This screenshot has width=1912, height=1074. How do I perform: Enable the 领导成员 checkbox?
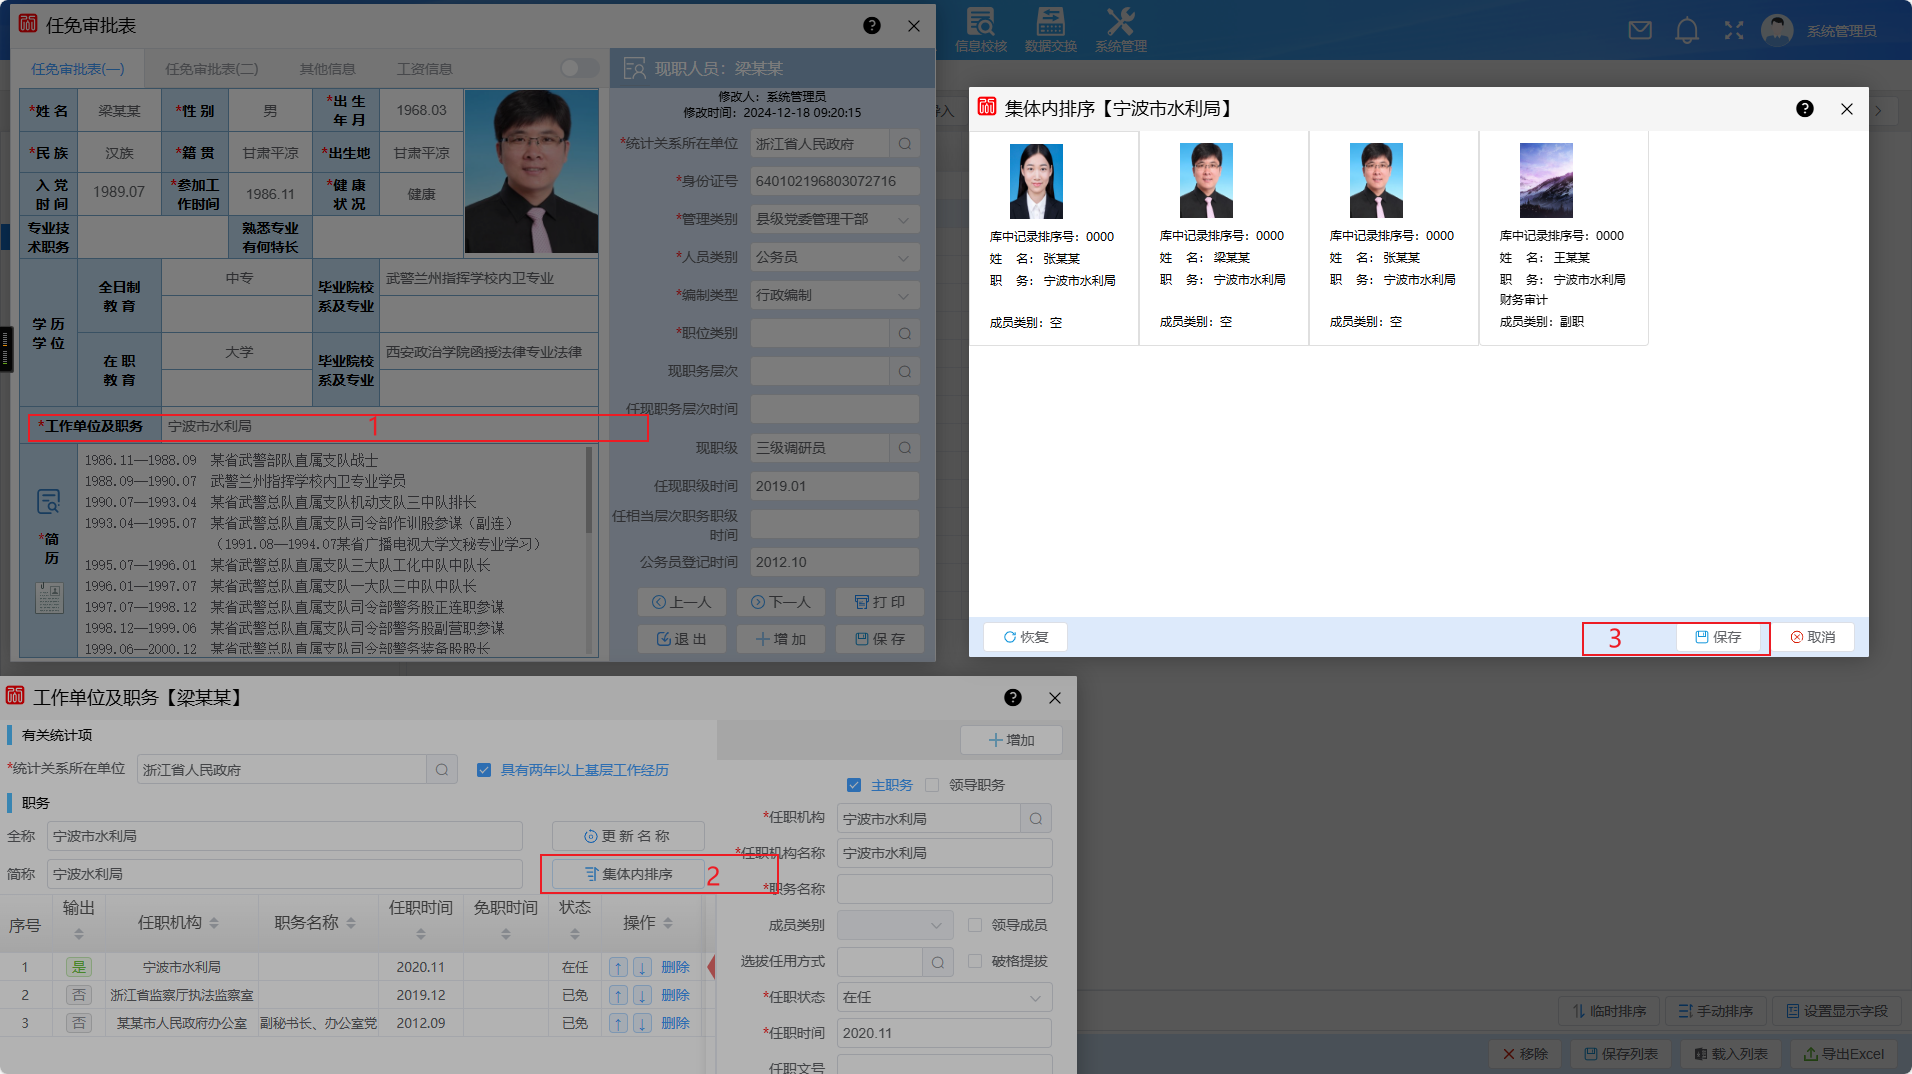(975, 925)
